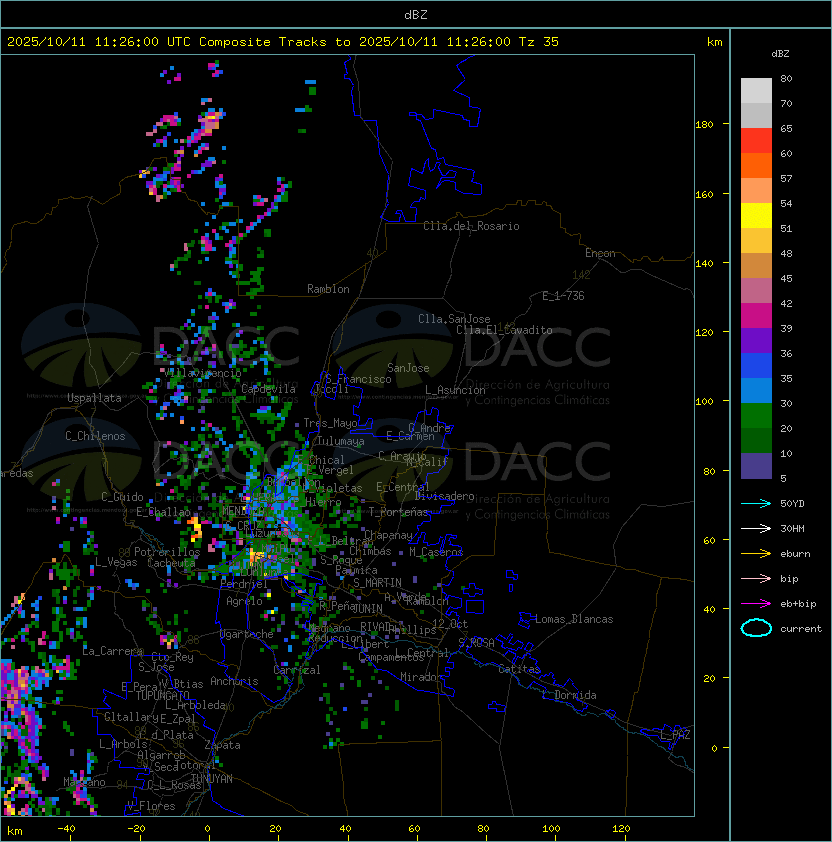
Task: Select the 'Clla.del_Rosario' map label
Action: [471, 226]
